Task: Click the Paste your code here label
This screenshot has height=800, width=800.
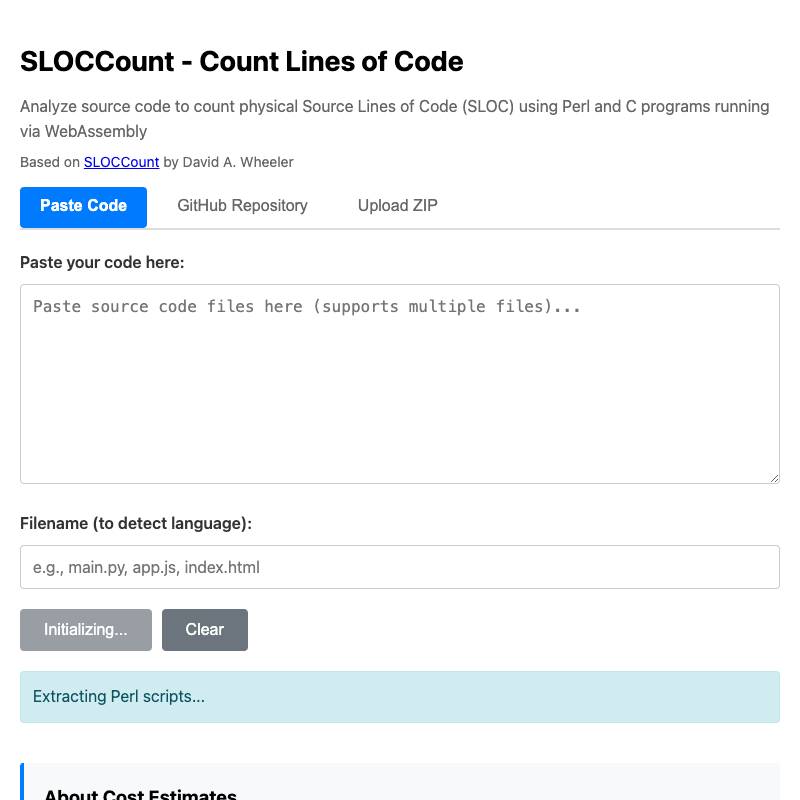Action: point(102,262)
